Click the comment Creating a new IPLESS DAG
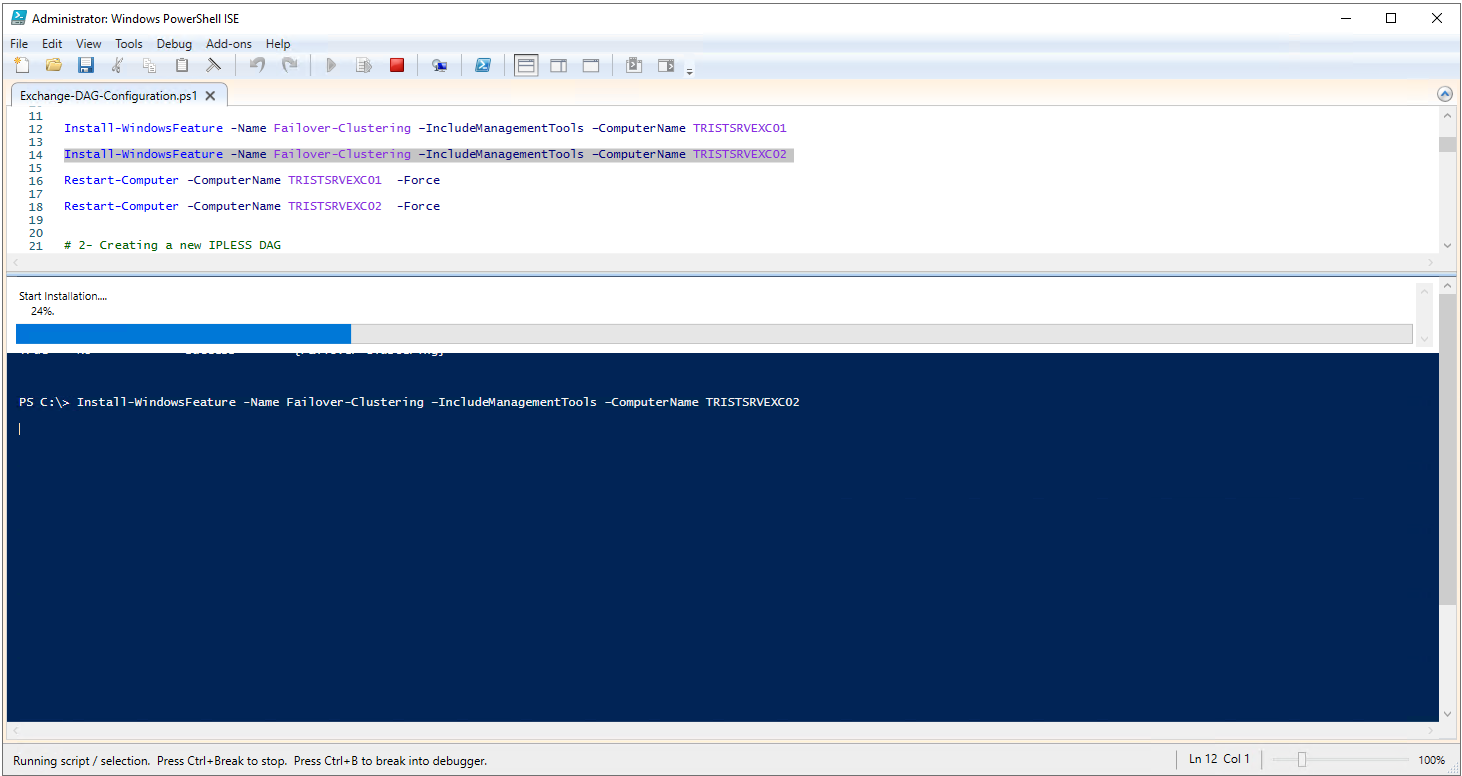The width and height of the screenshot is (1462, 776). pos(172,245)
